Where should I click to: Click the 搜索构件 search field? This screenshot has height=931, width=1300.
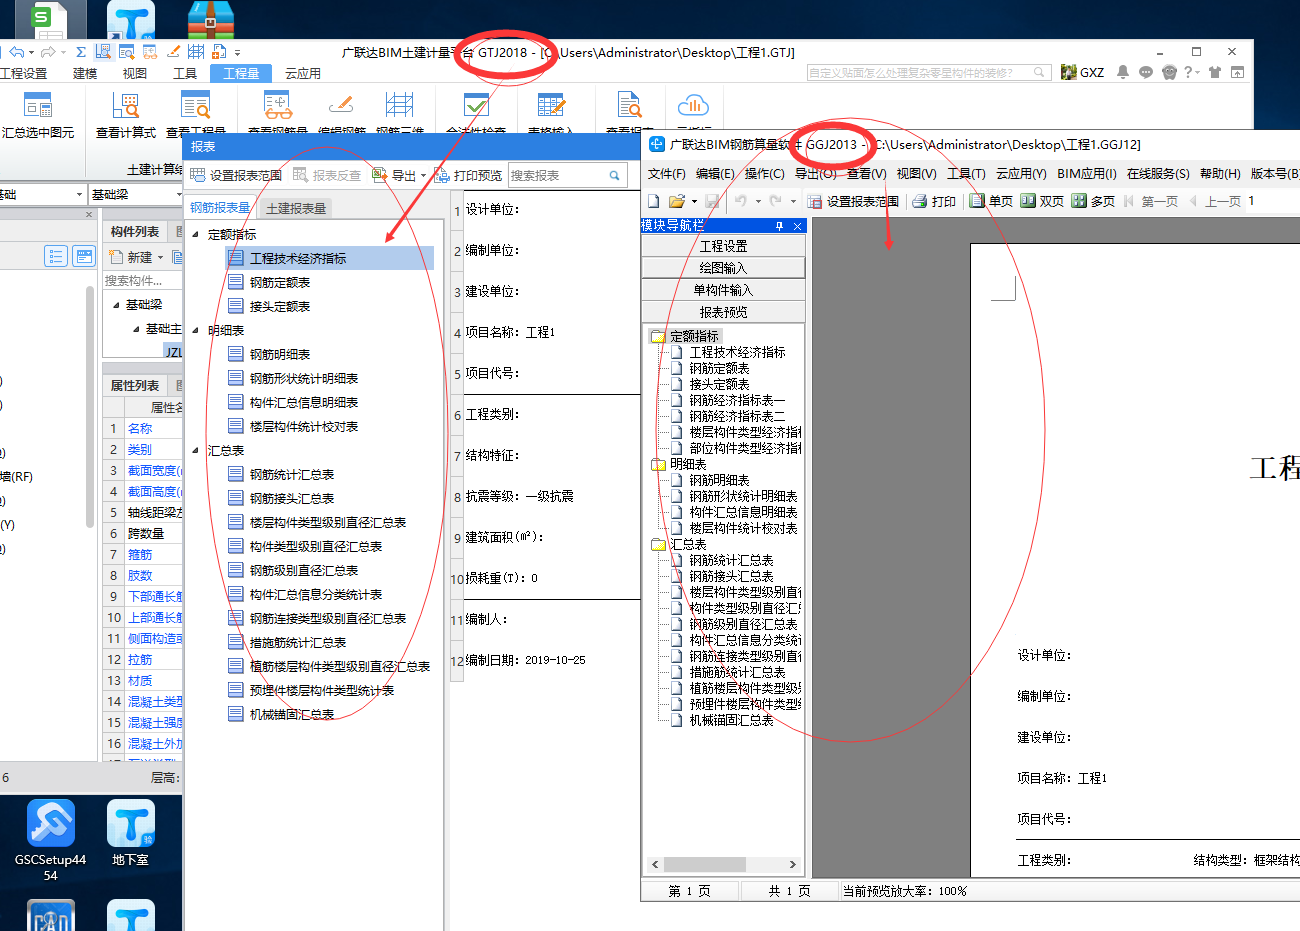tap(142, 280)
